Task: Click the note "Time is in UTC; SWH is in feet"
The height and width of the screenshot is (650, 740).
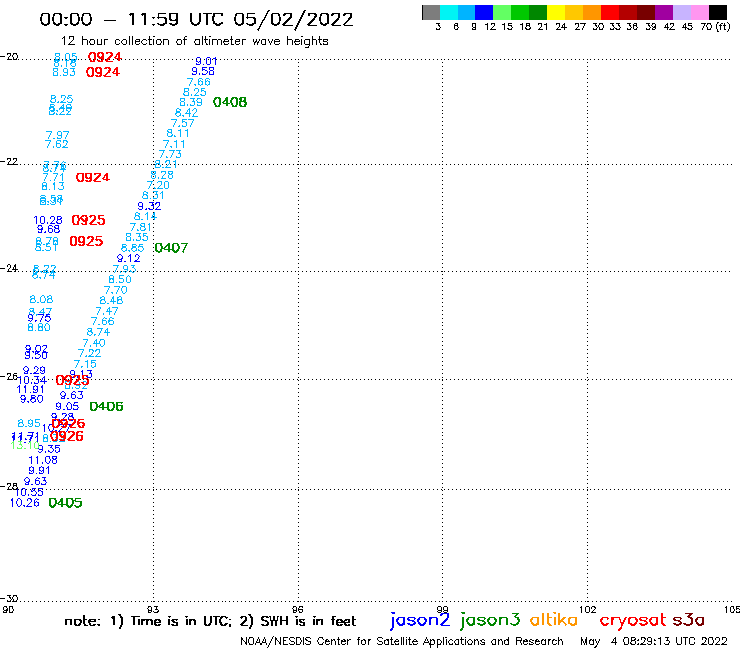Action: pyautogui.click(x=210, y=621)
